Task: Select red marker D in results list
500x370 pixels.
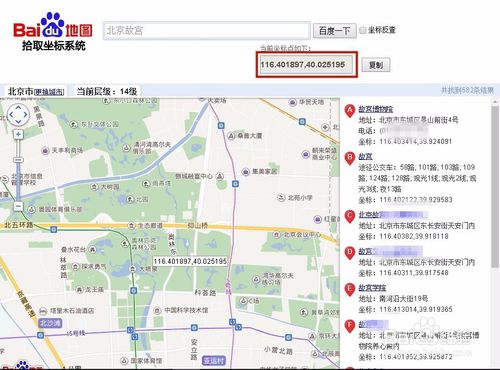Action: [x=350, y=254]
